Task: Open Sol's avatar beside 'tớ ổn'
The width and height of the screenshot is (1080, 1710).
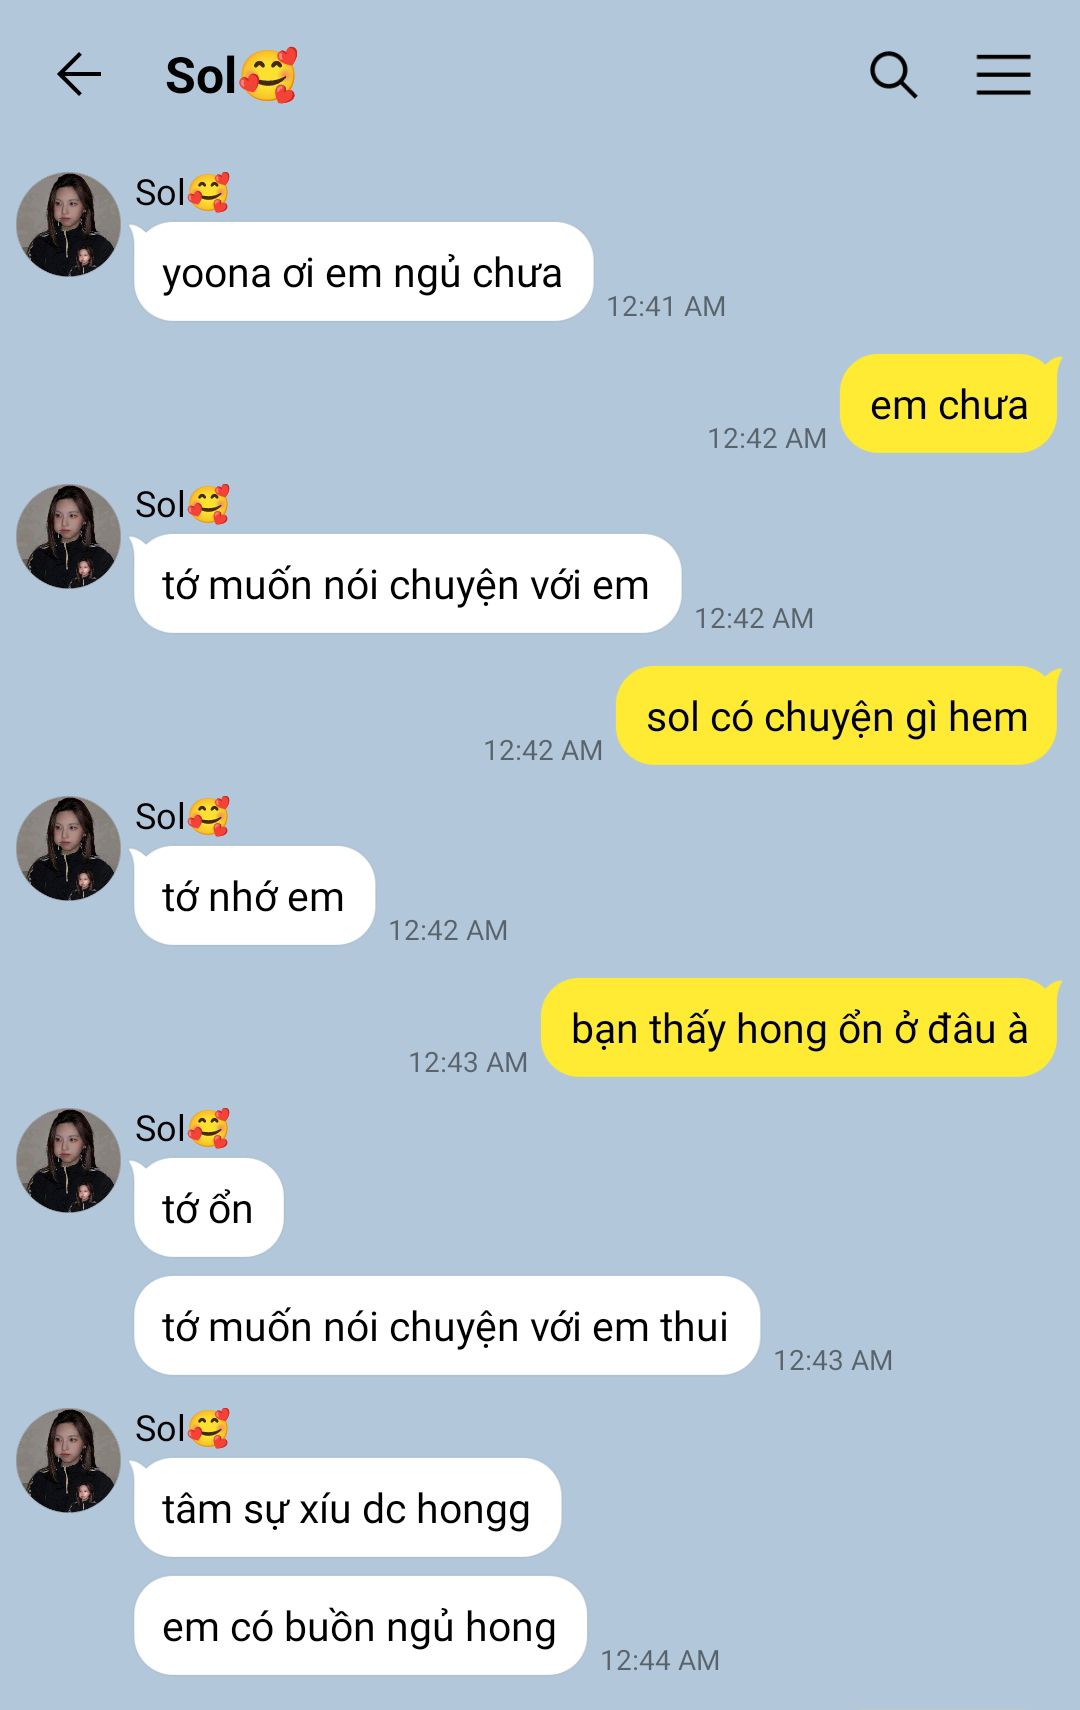Action: 68,1160
